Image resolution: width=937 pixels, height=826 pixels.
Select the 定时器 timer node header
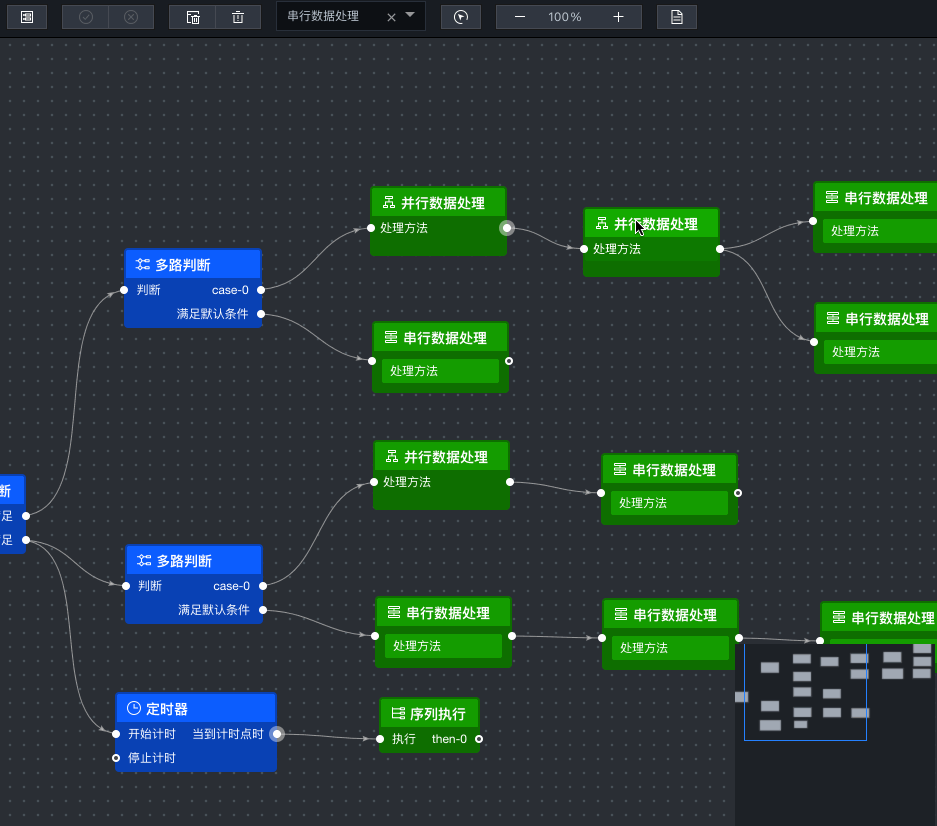click(x=196, y=708)
